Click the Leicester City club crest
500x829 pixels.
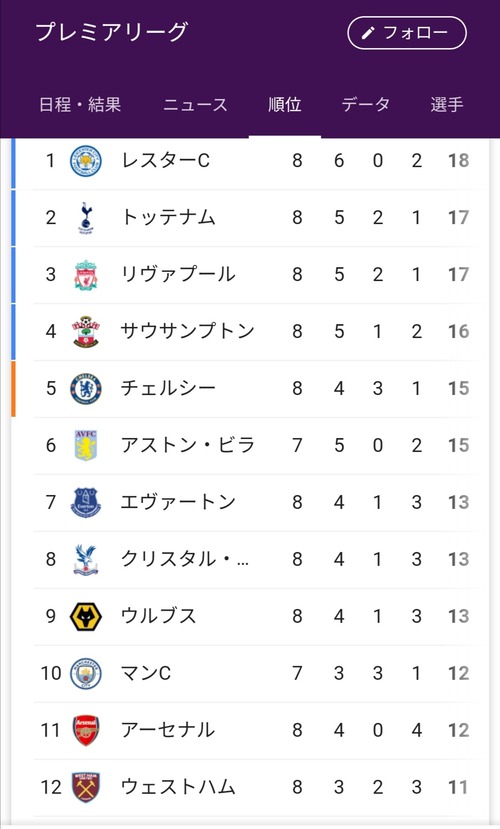click(x=86, y=161)
